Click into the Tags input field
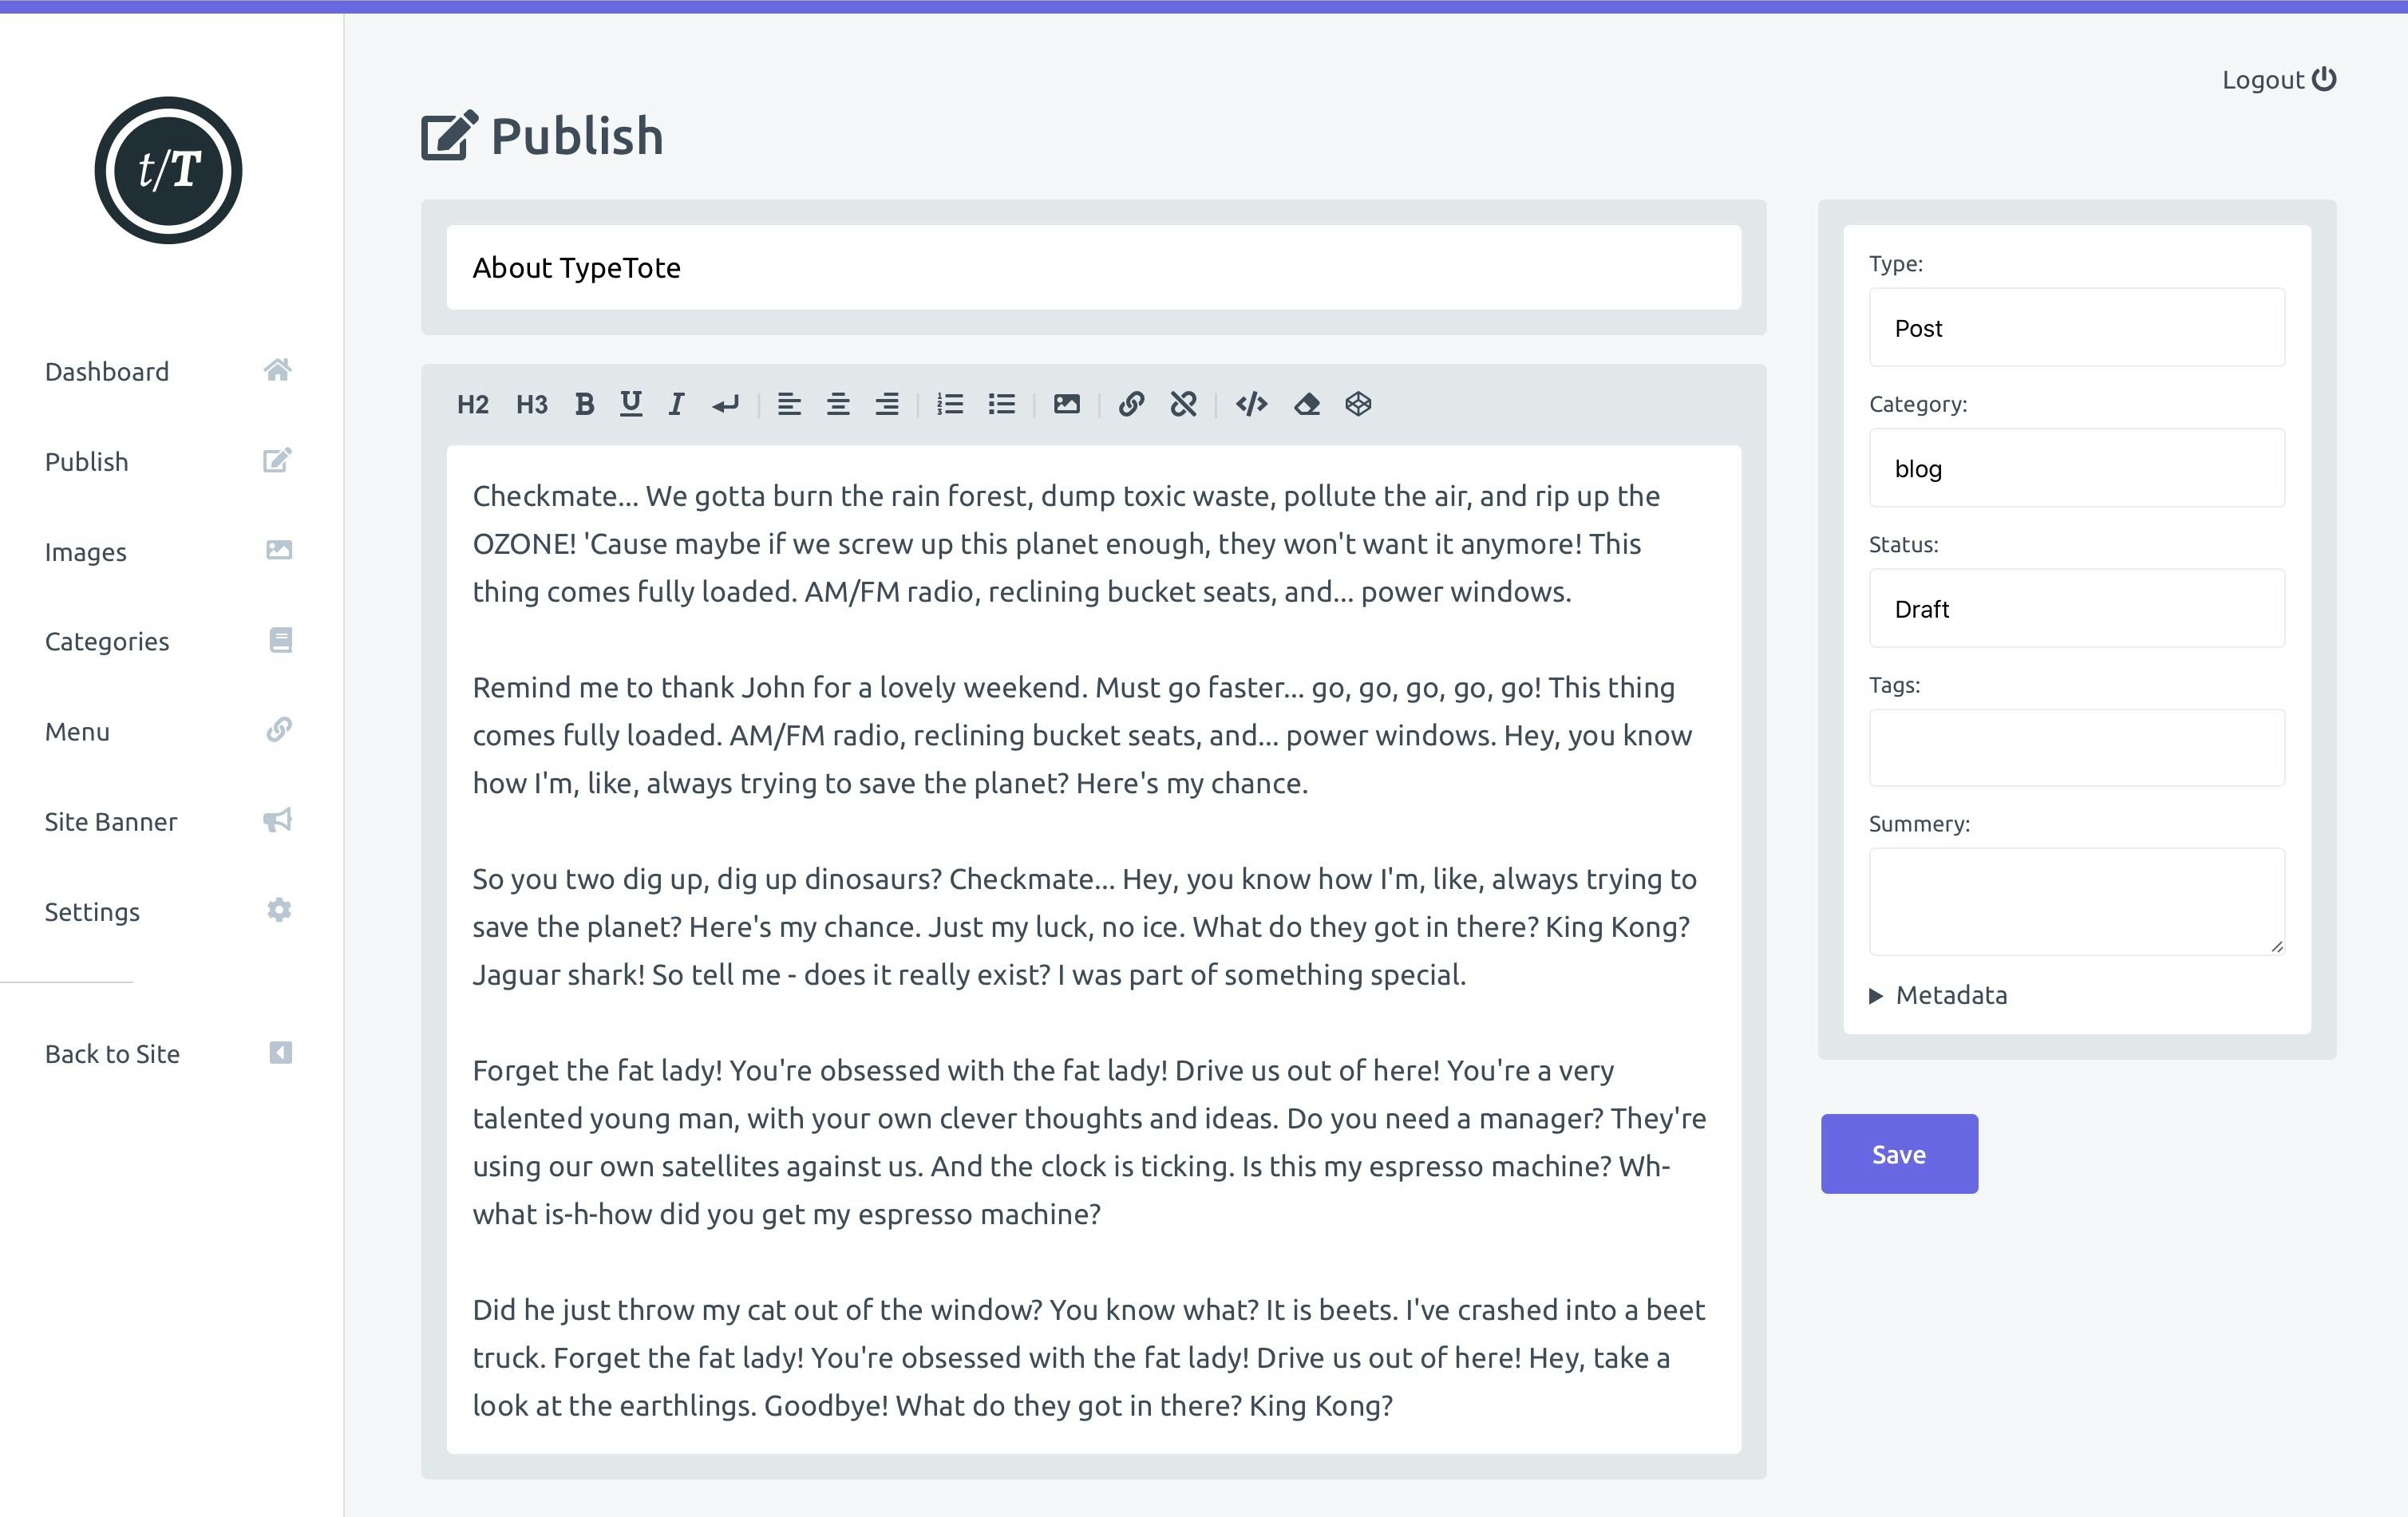 point(2076,748)
